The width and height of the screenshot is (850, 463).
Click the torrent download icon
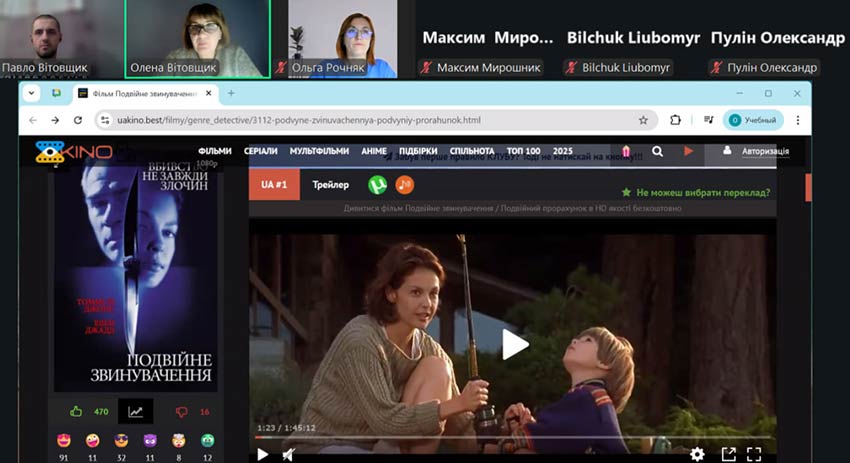coord(377,185)
